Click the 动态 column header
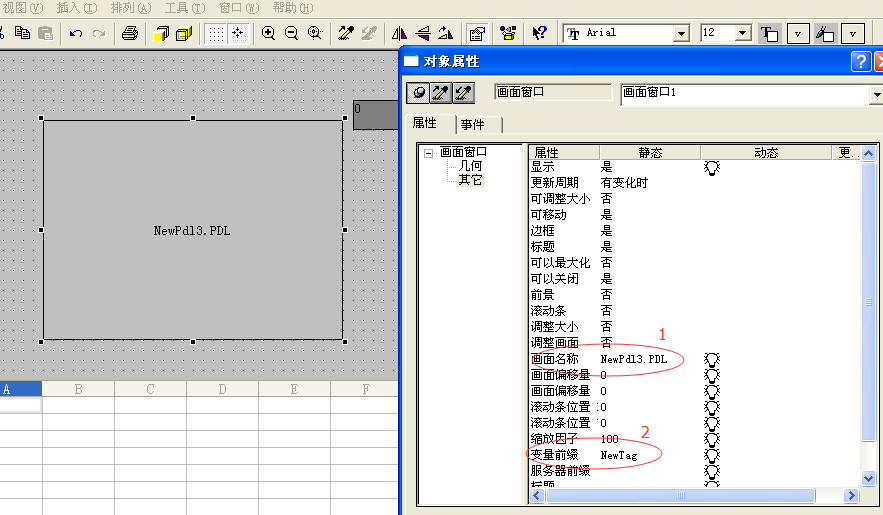 tap(766, 153)
